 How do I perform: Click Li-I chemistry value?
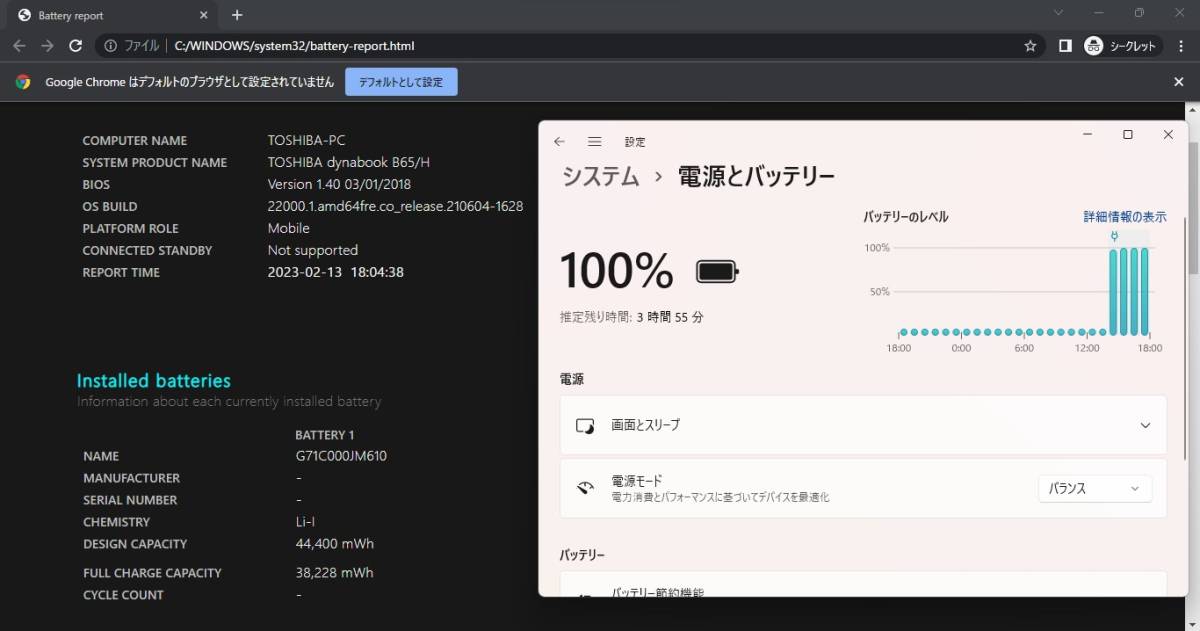[x=307, y=522]
